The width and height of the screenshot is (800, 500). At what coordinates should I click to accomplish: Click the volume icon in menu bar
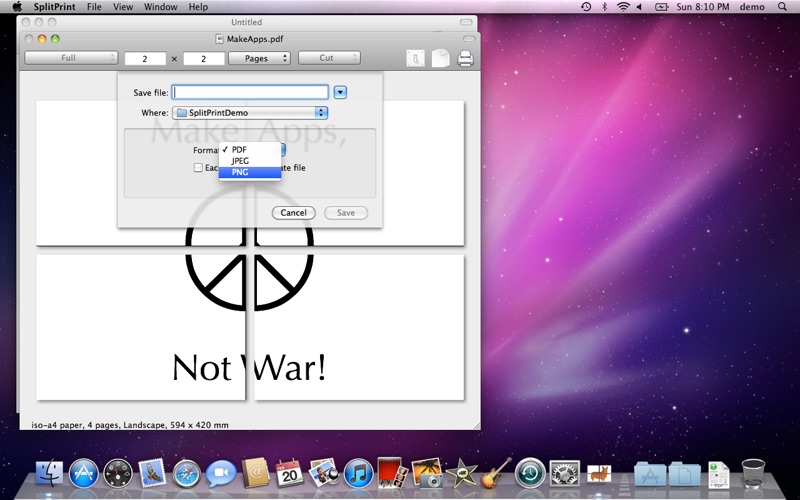tap(639, 7)
